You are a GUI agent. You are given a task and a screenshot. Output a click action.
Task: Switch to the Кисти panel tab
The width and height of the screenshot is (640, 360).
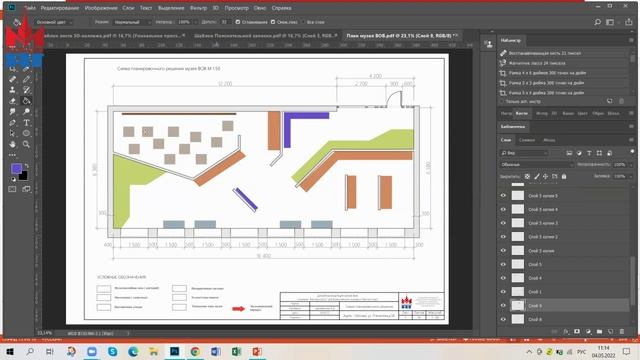[x=522, y=113]
